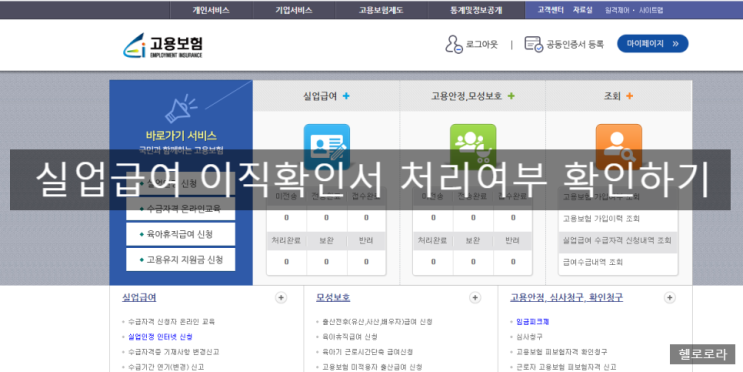
Task: Click the arrow chevrons on 마이페이지 button
Action: click(675, 44)
